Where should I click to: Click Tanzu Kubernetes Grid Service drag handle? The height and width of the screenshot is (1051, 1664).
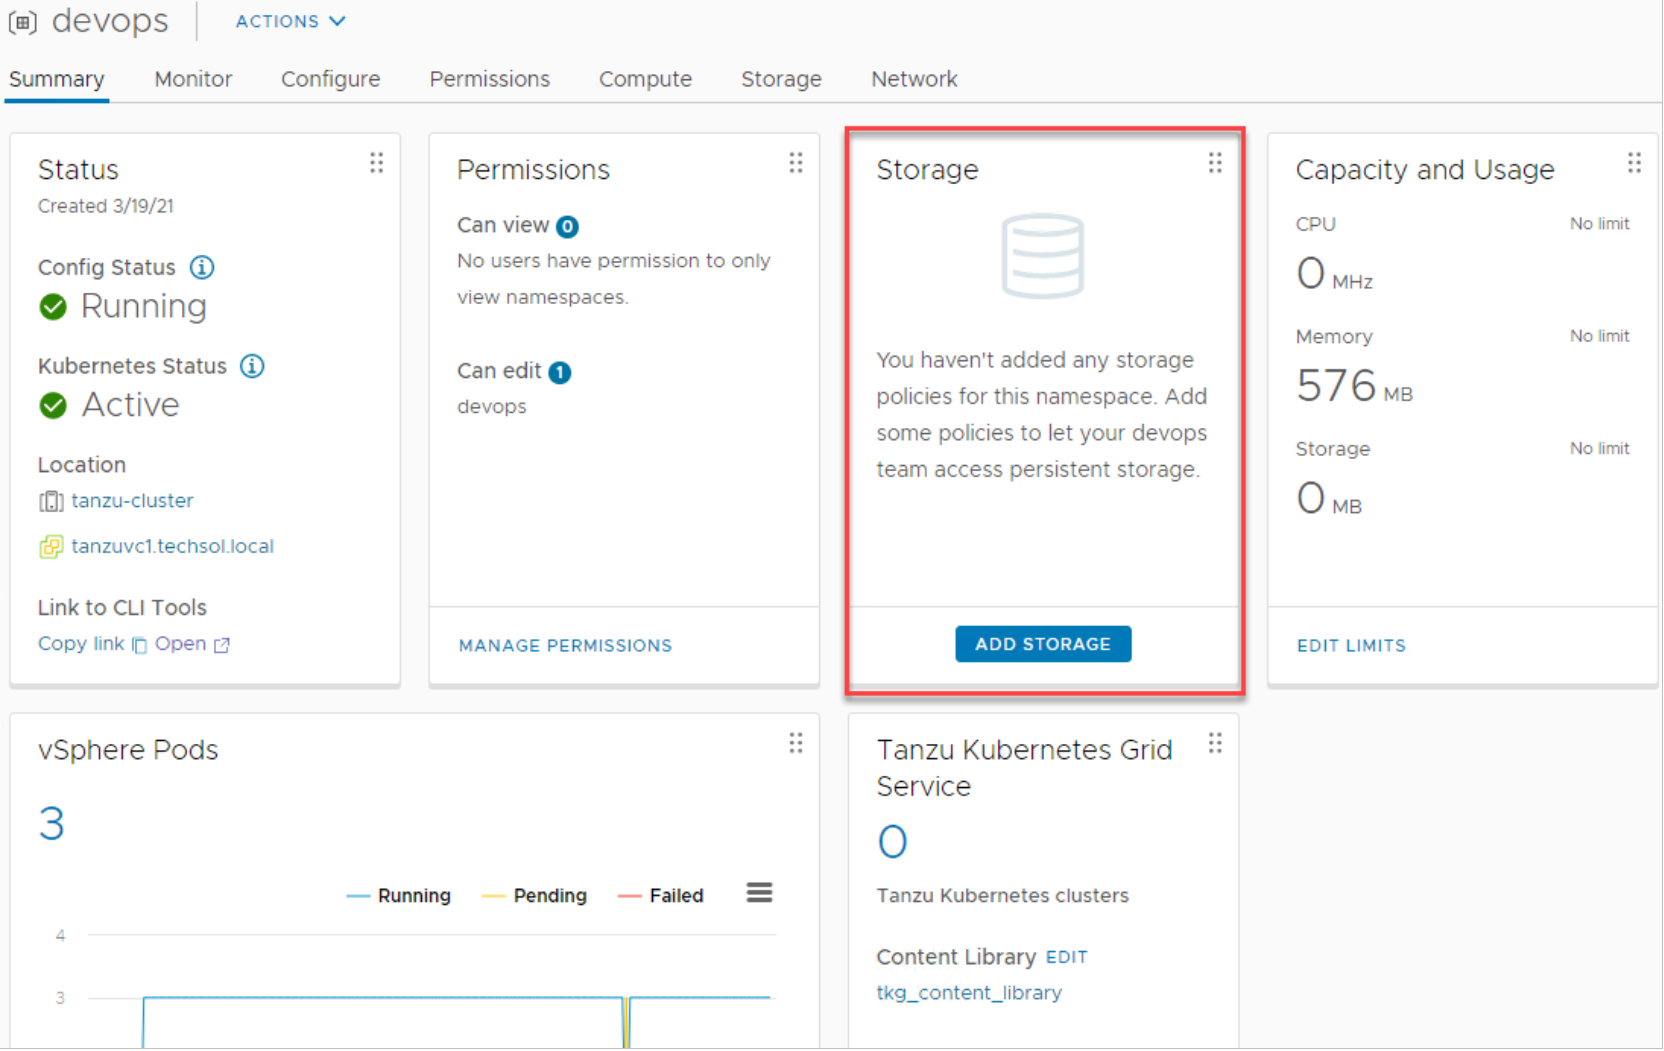[x=1215, y=743]
